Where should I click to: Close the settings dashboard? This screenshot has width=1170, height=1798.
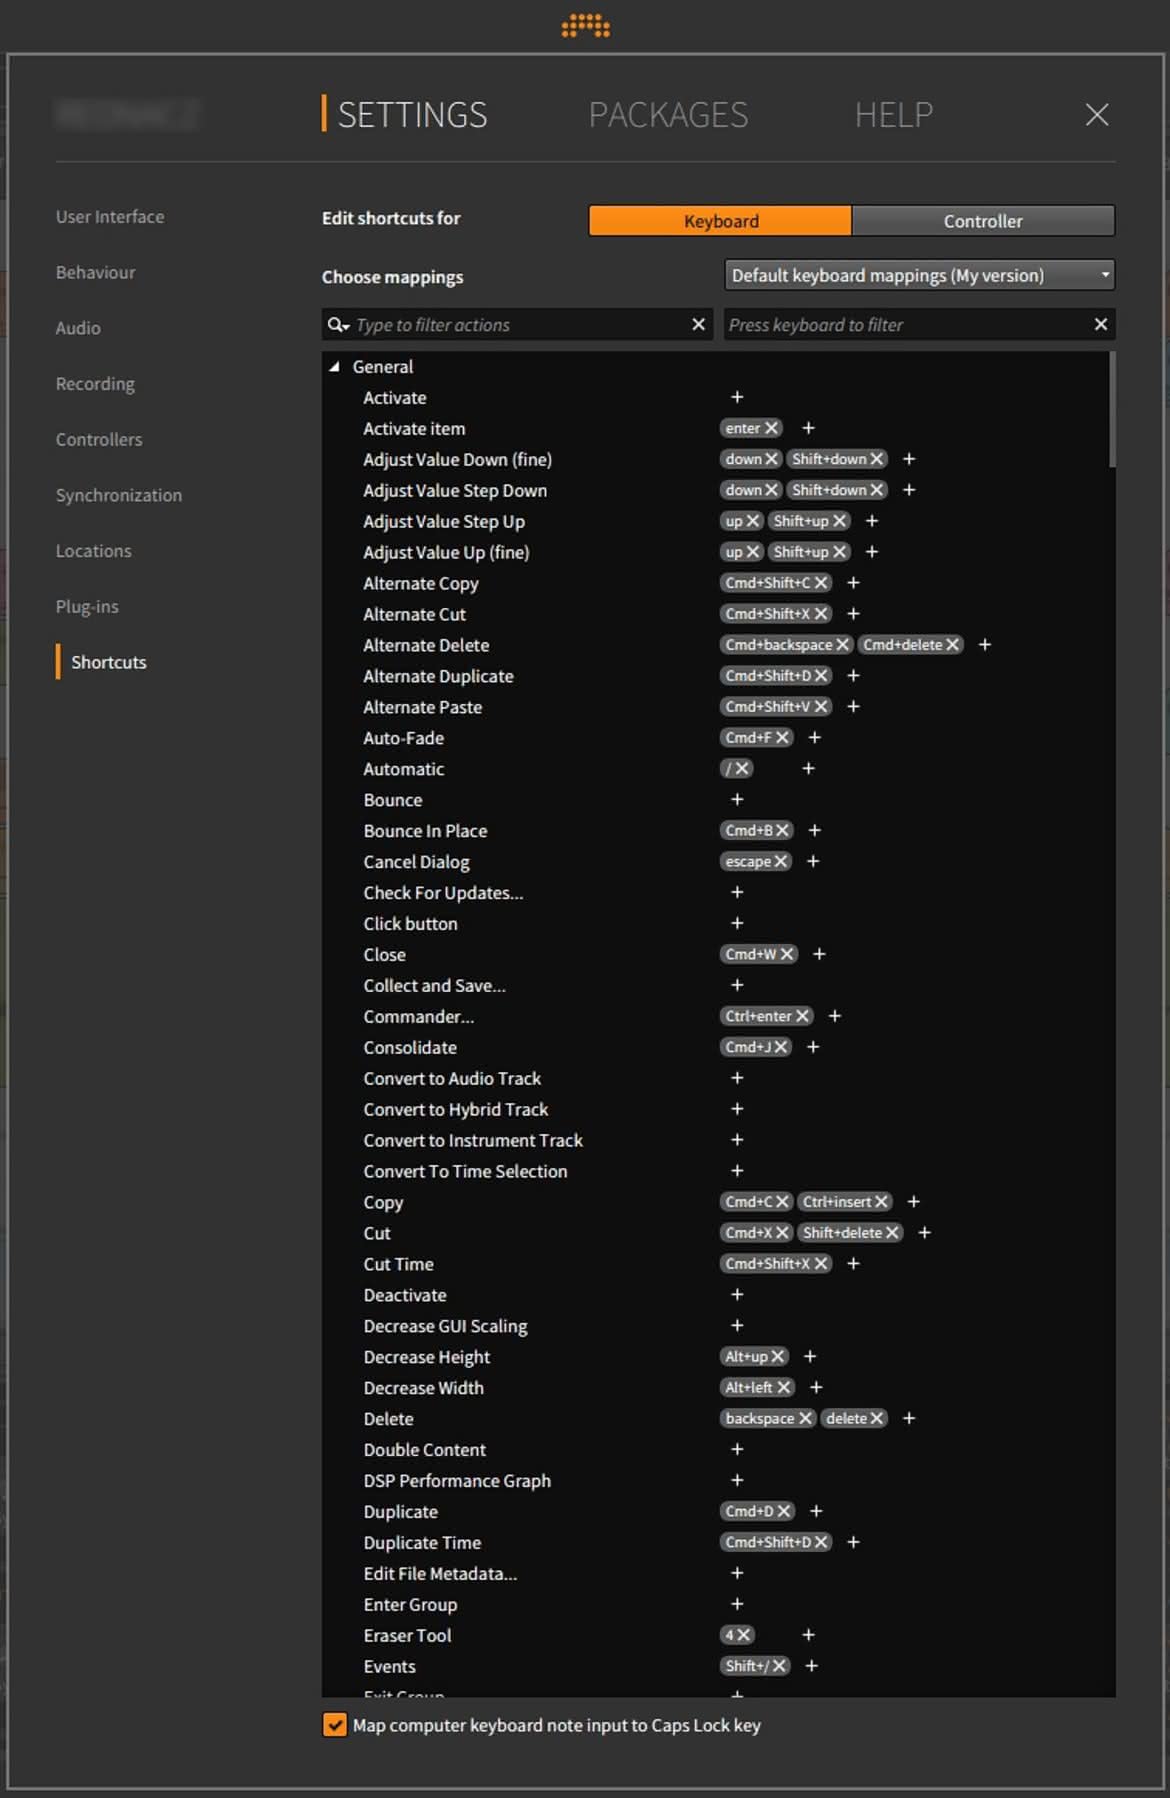1097,115
